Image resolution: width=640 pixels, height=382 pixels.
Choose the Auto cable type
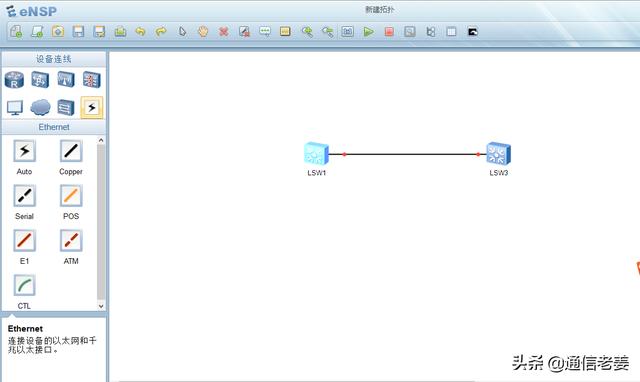tap(24, 151)
